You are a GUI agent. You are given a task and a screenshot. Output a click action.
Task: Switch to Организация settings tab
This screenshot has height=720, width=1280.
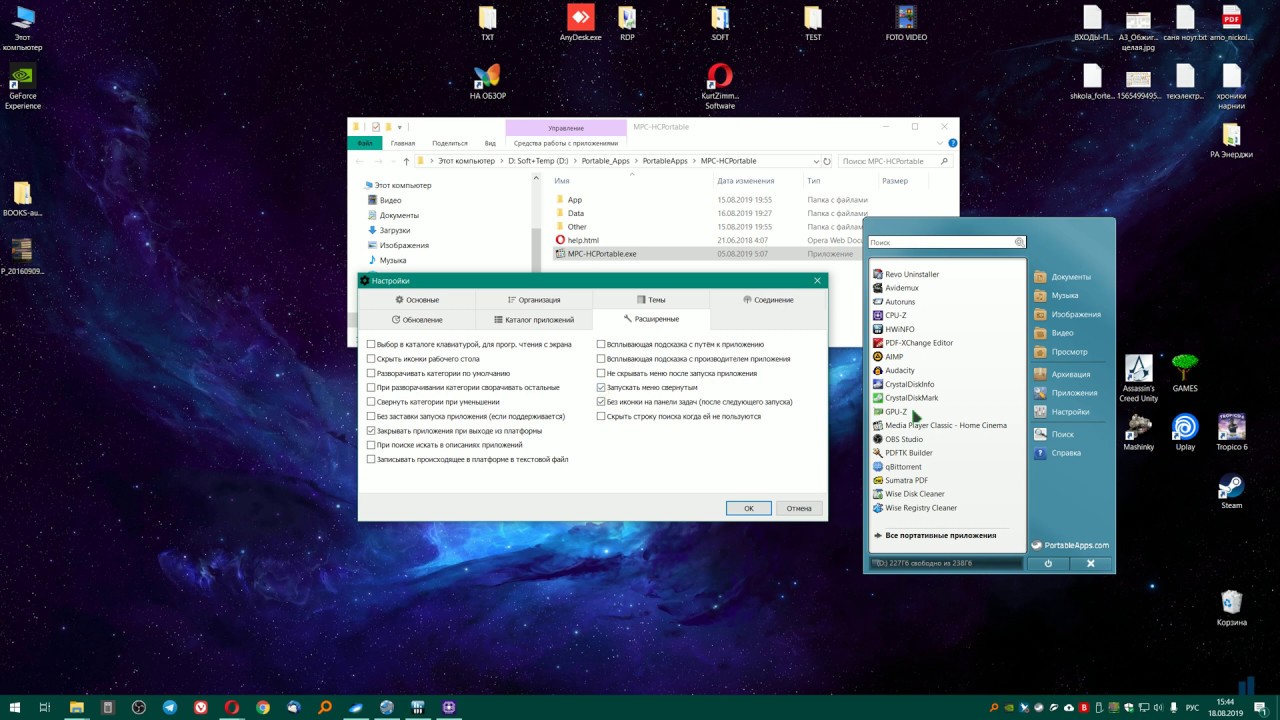coord(533,300)
